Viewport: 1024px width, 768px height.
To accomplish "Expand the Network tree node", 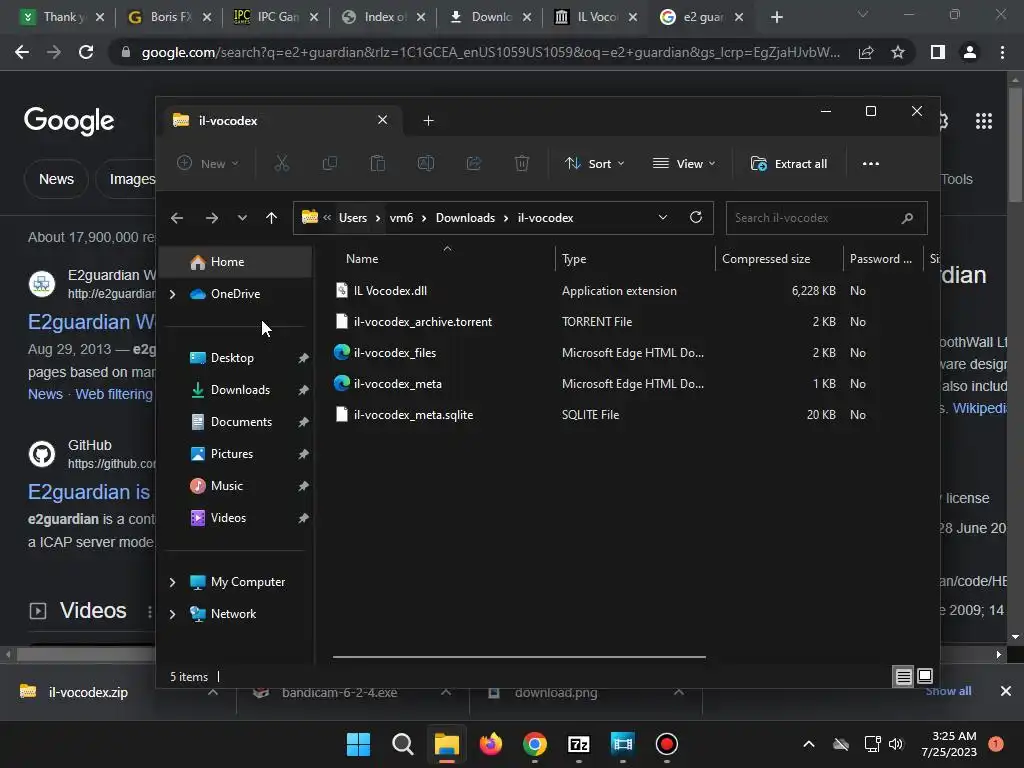I will (x=172, y=614).
